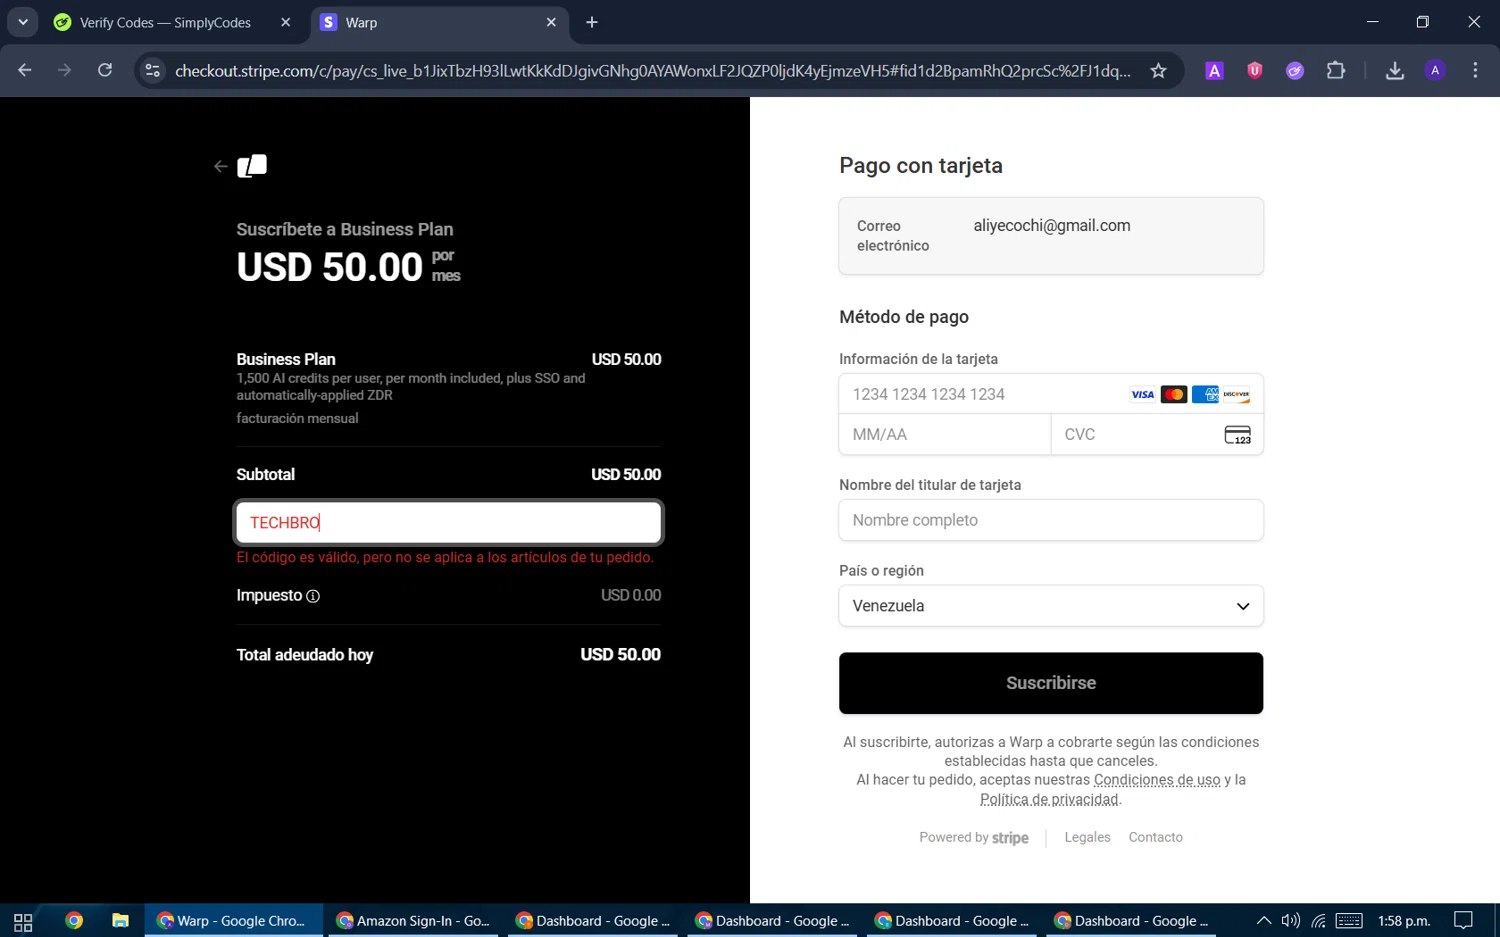Open the País o región Venezuela dropdown
Screen dimensions: 1500x937
tap(1051, 606)
